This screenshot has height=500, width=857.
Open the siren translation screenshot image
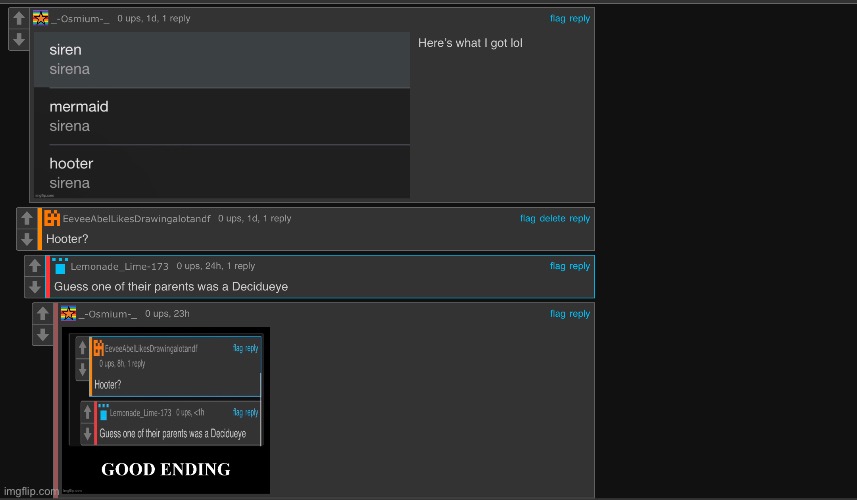pos(222,114)
